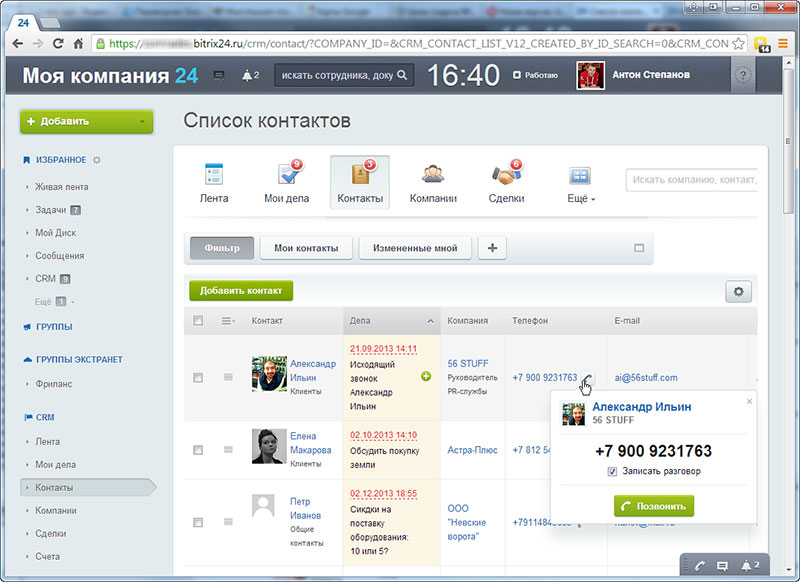Open Мой Диск in sidebar
Viewport: 800px width, 582px height.
55,233
